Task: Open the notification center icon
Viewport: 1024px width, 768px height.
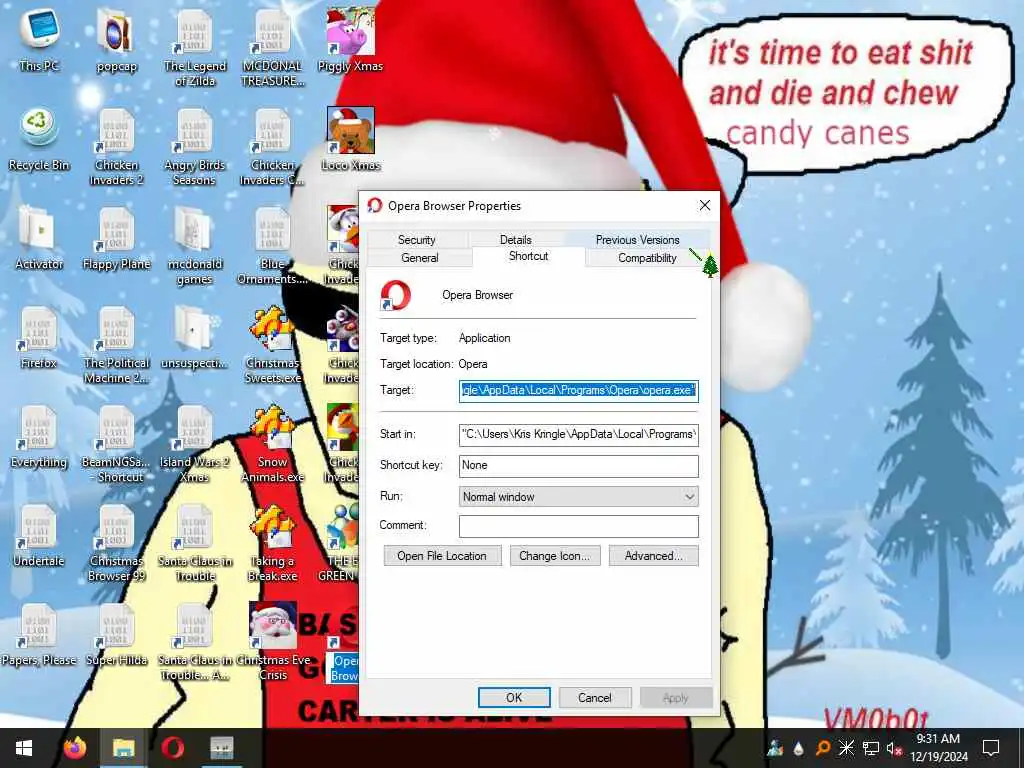Action: pos(991,748)
